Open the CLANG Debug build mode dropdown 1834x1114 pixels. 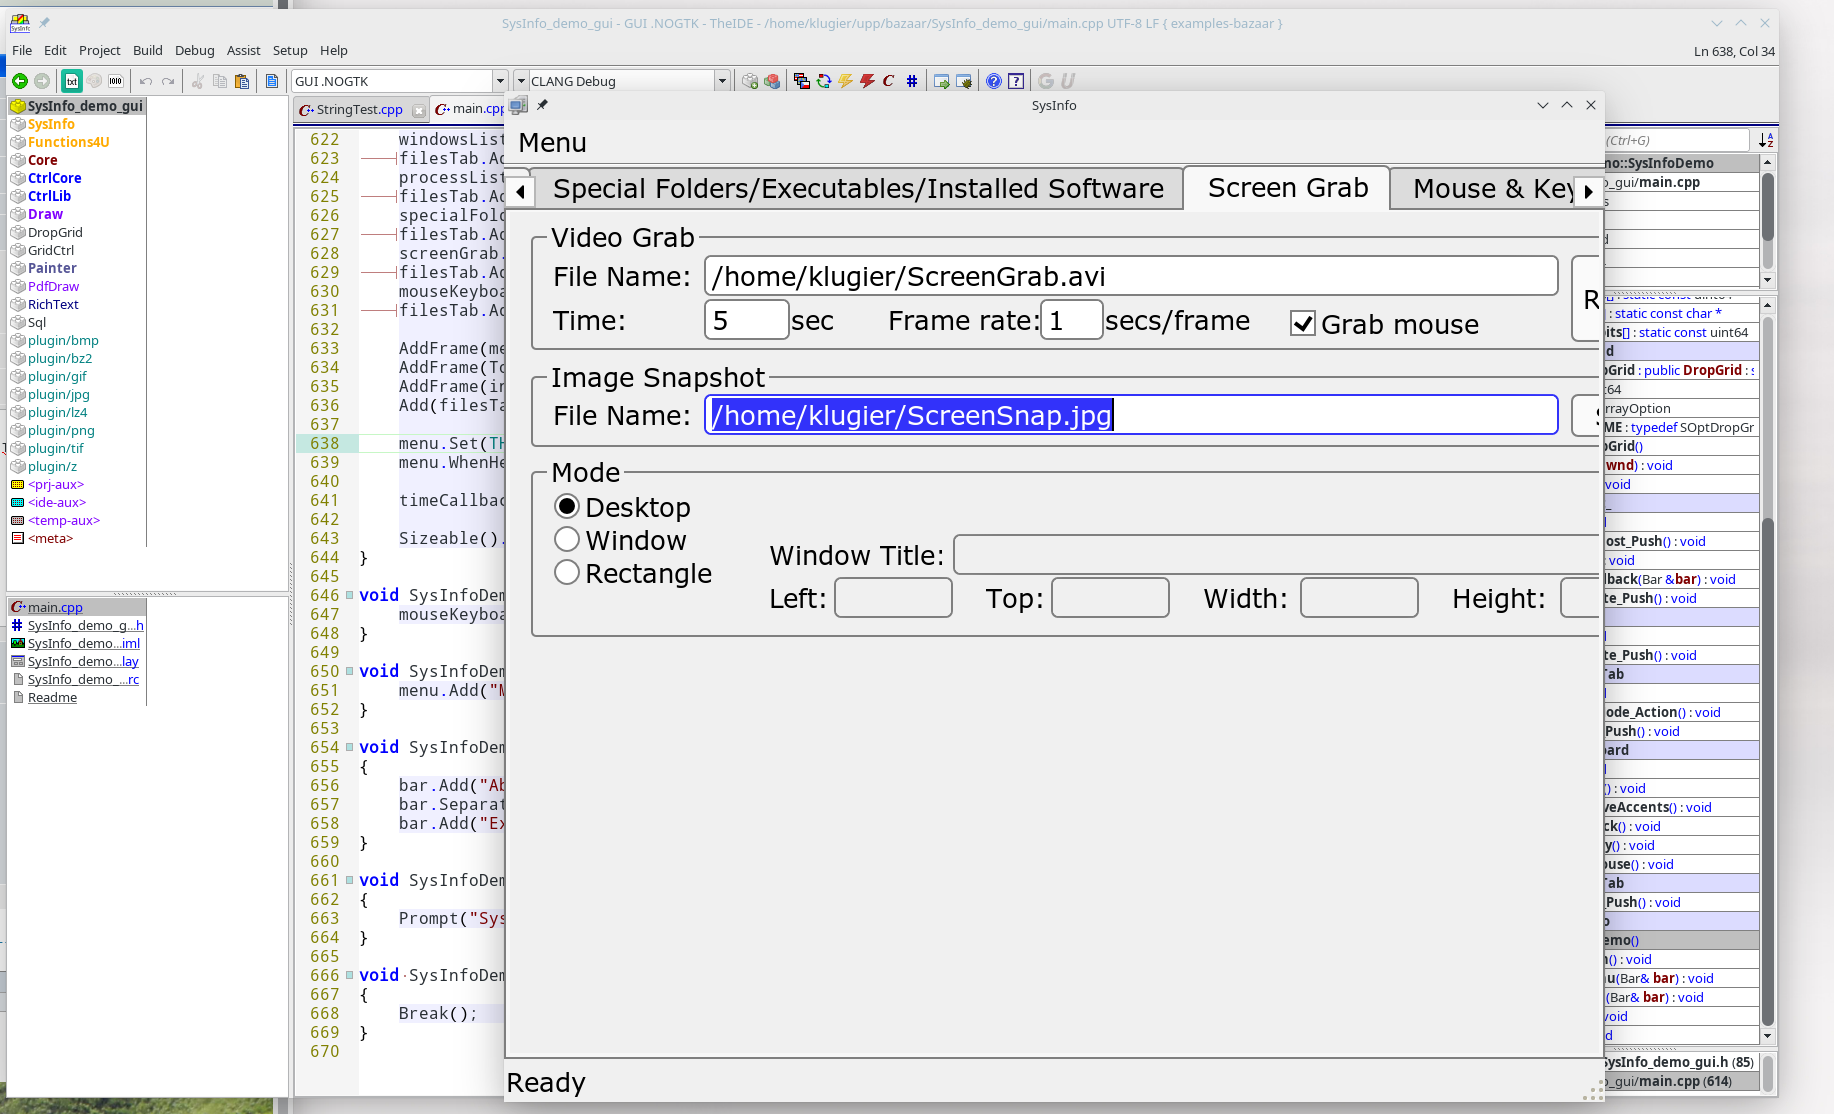tap(721, 81)
